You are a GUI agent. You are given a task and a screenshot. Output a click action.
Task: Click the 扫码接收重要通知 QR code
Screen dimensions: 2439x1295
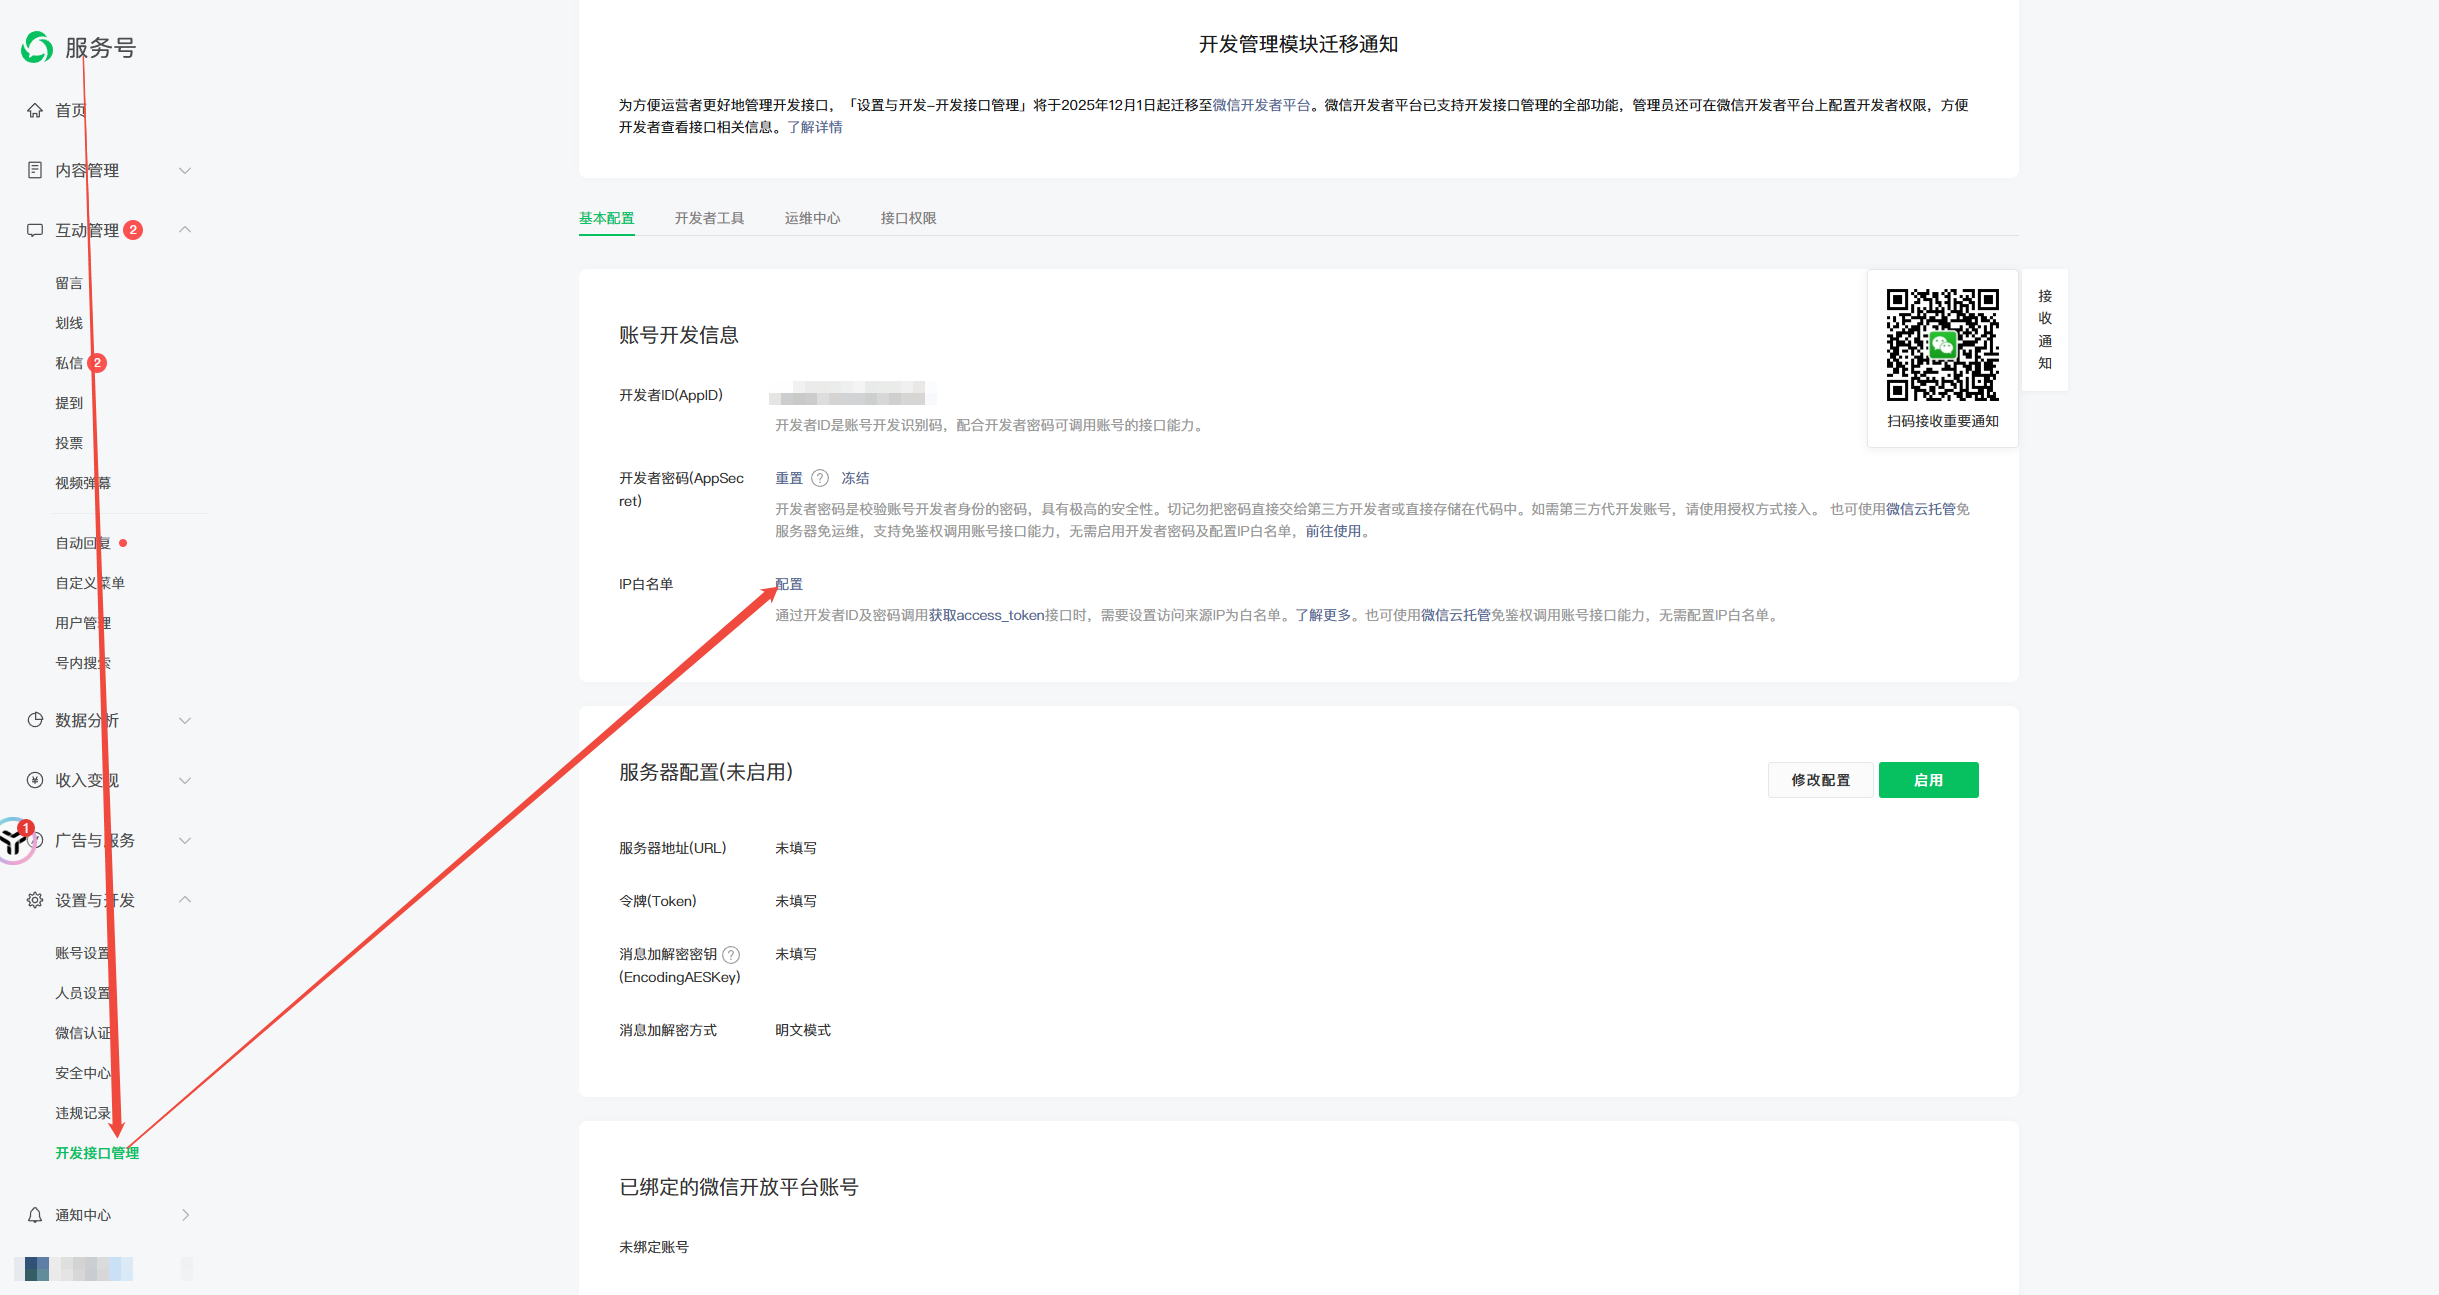point(1942,345)
